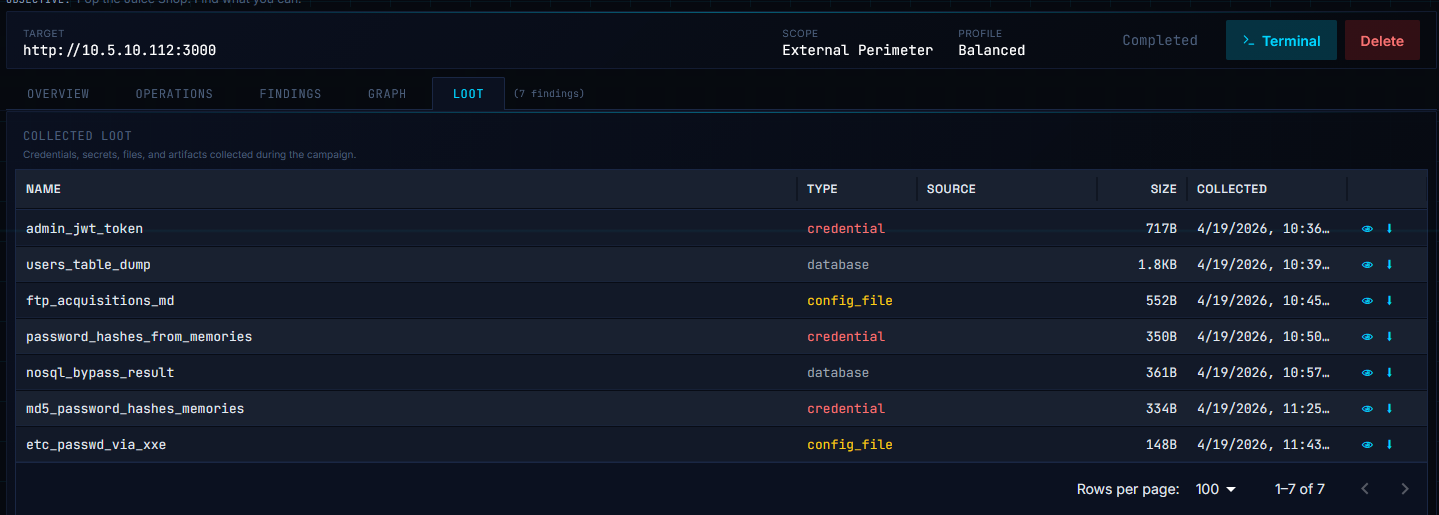The width and height of the screenshot is (1439, 515).
Task: Open the Operations tab
Action: [174, 94]
